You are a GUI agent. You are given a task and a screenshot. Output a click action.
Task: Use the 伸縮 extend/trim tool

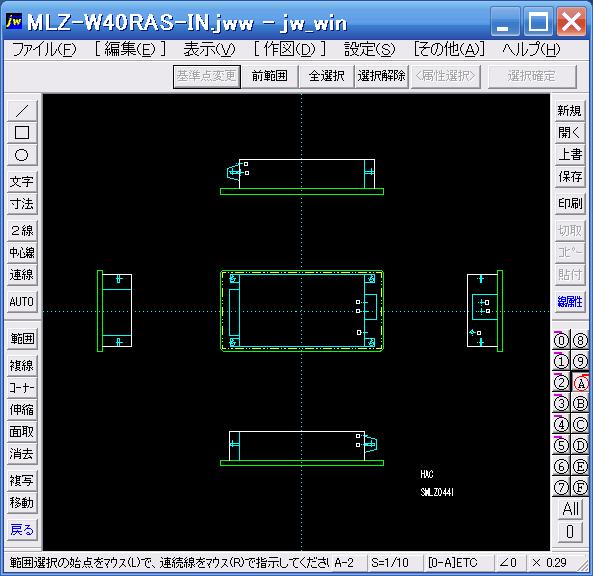[22, 409]
